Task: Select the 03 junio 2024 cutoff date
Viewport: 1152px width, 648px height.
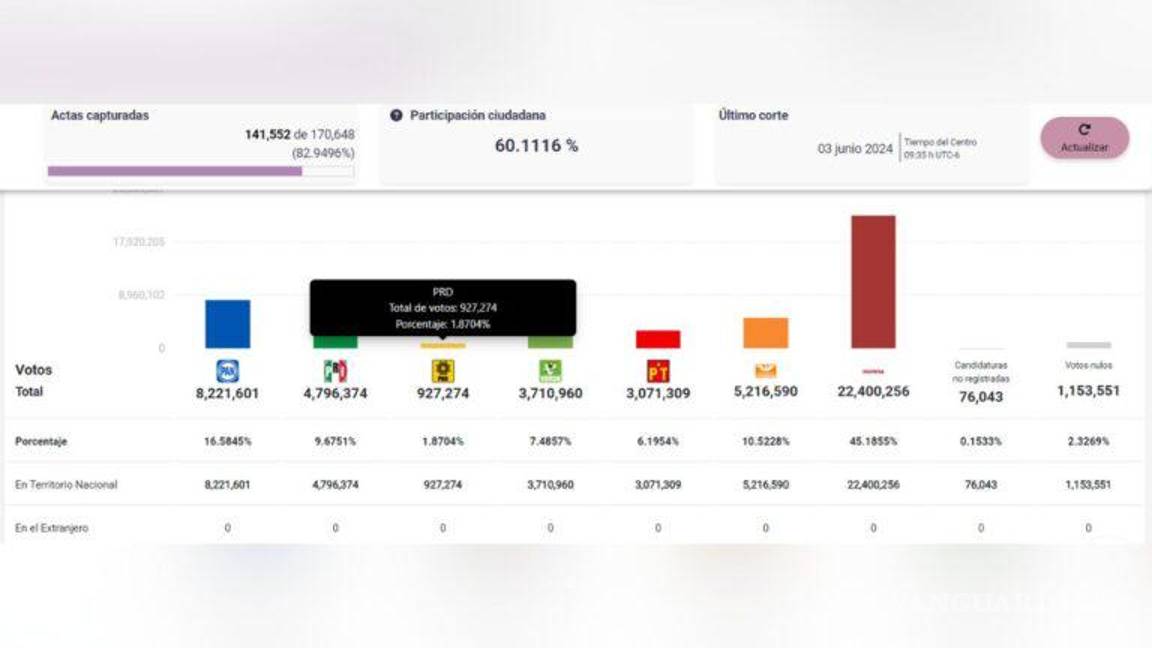Action: [855, 149]
